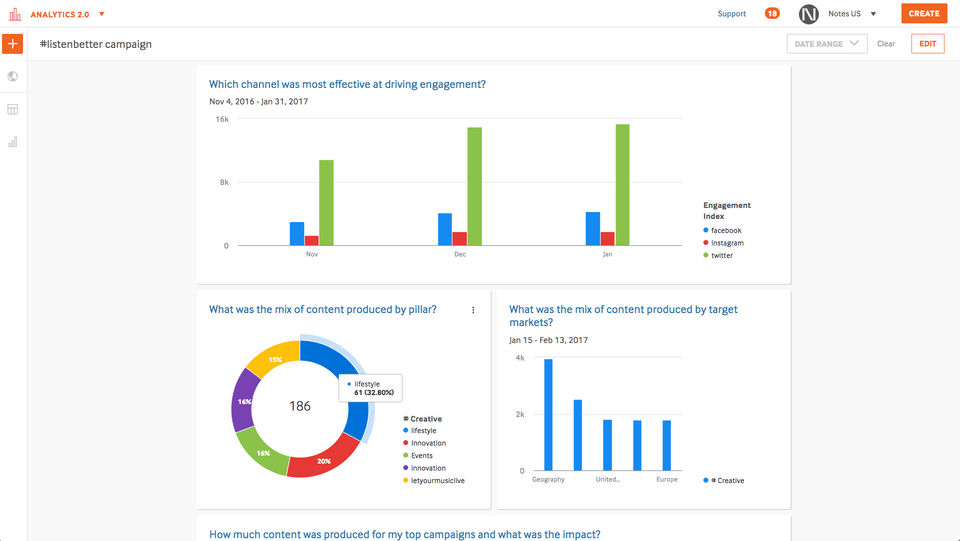Click the Engagement Index legend heading
Screen dimensions: 960x541
click(x=727, y=211)
